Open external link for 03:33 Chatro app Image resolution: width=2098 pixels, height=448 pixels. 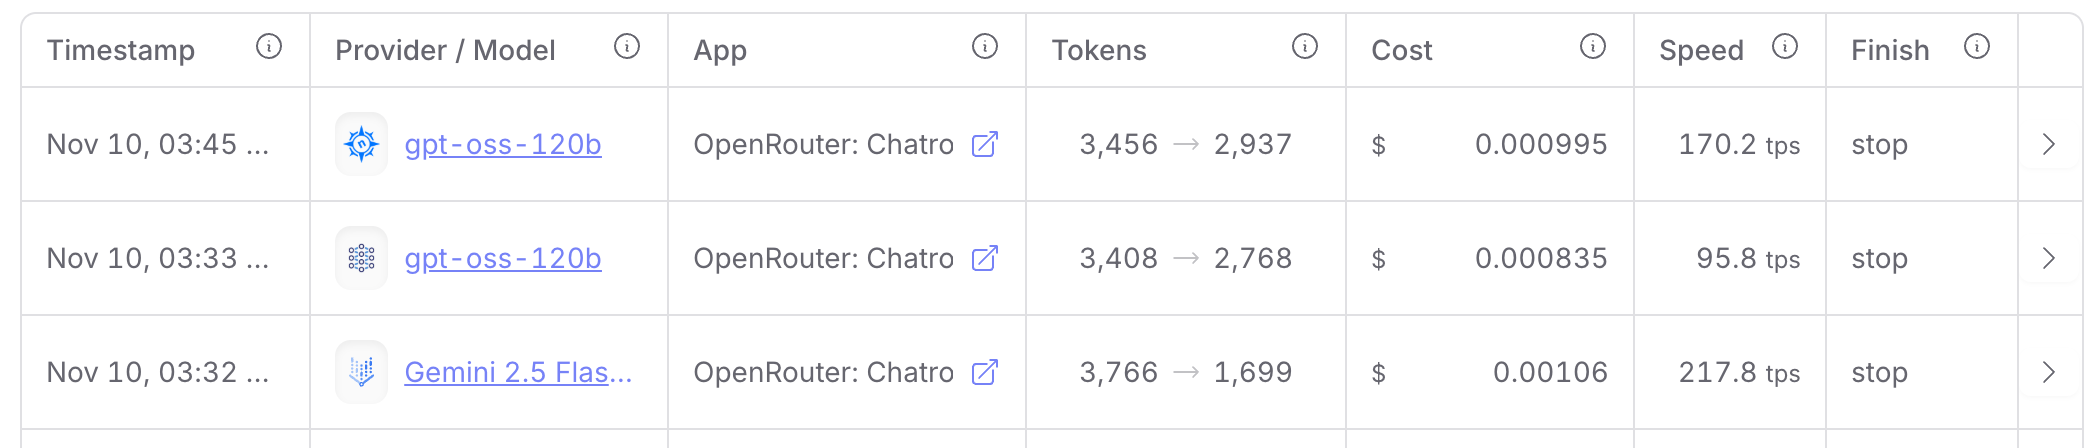pos(985,259)
